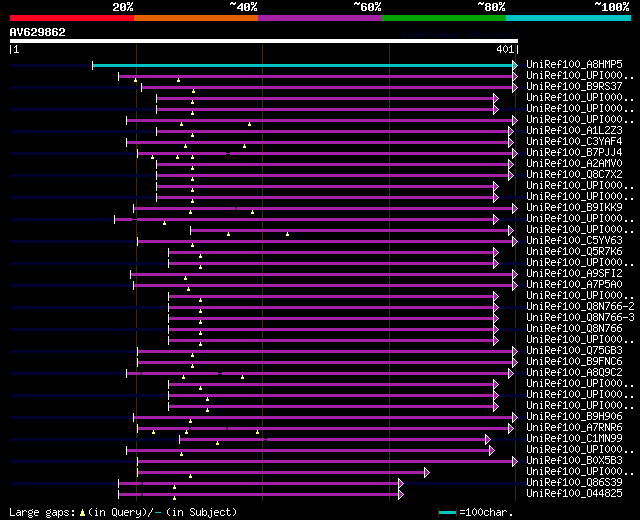The height and width of the screenshot is (520, 640).
Task: Select the UniRef100_A9SFI2 subject label
Action: coord(574,273)
